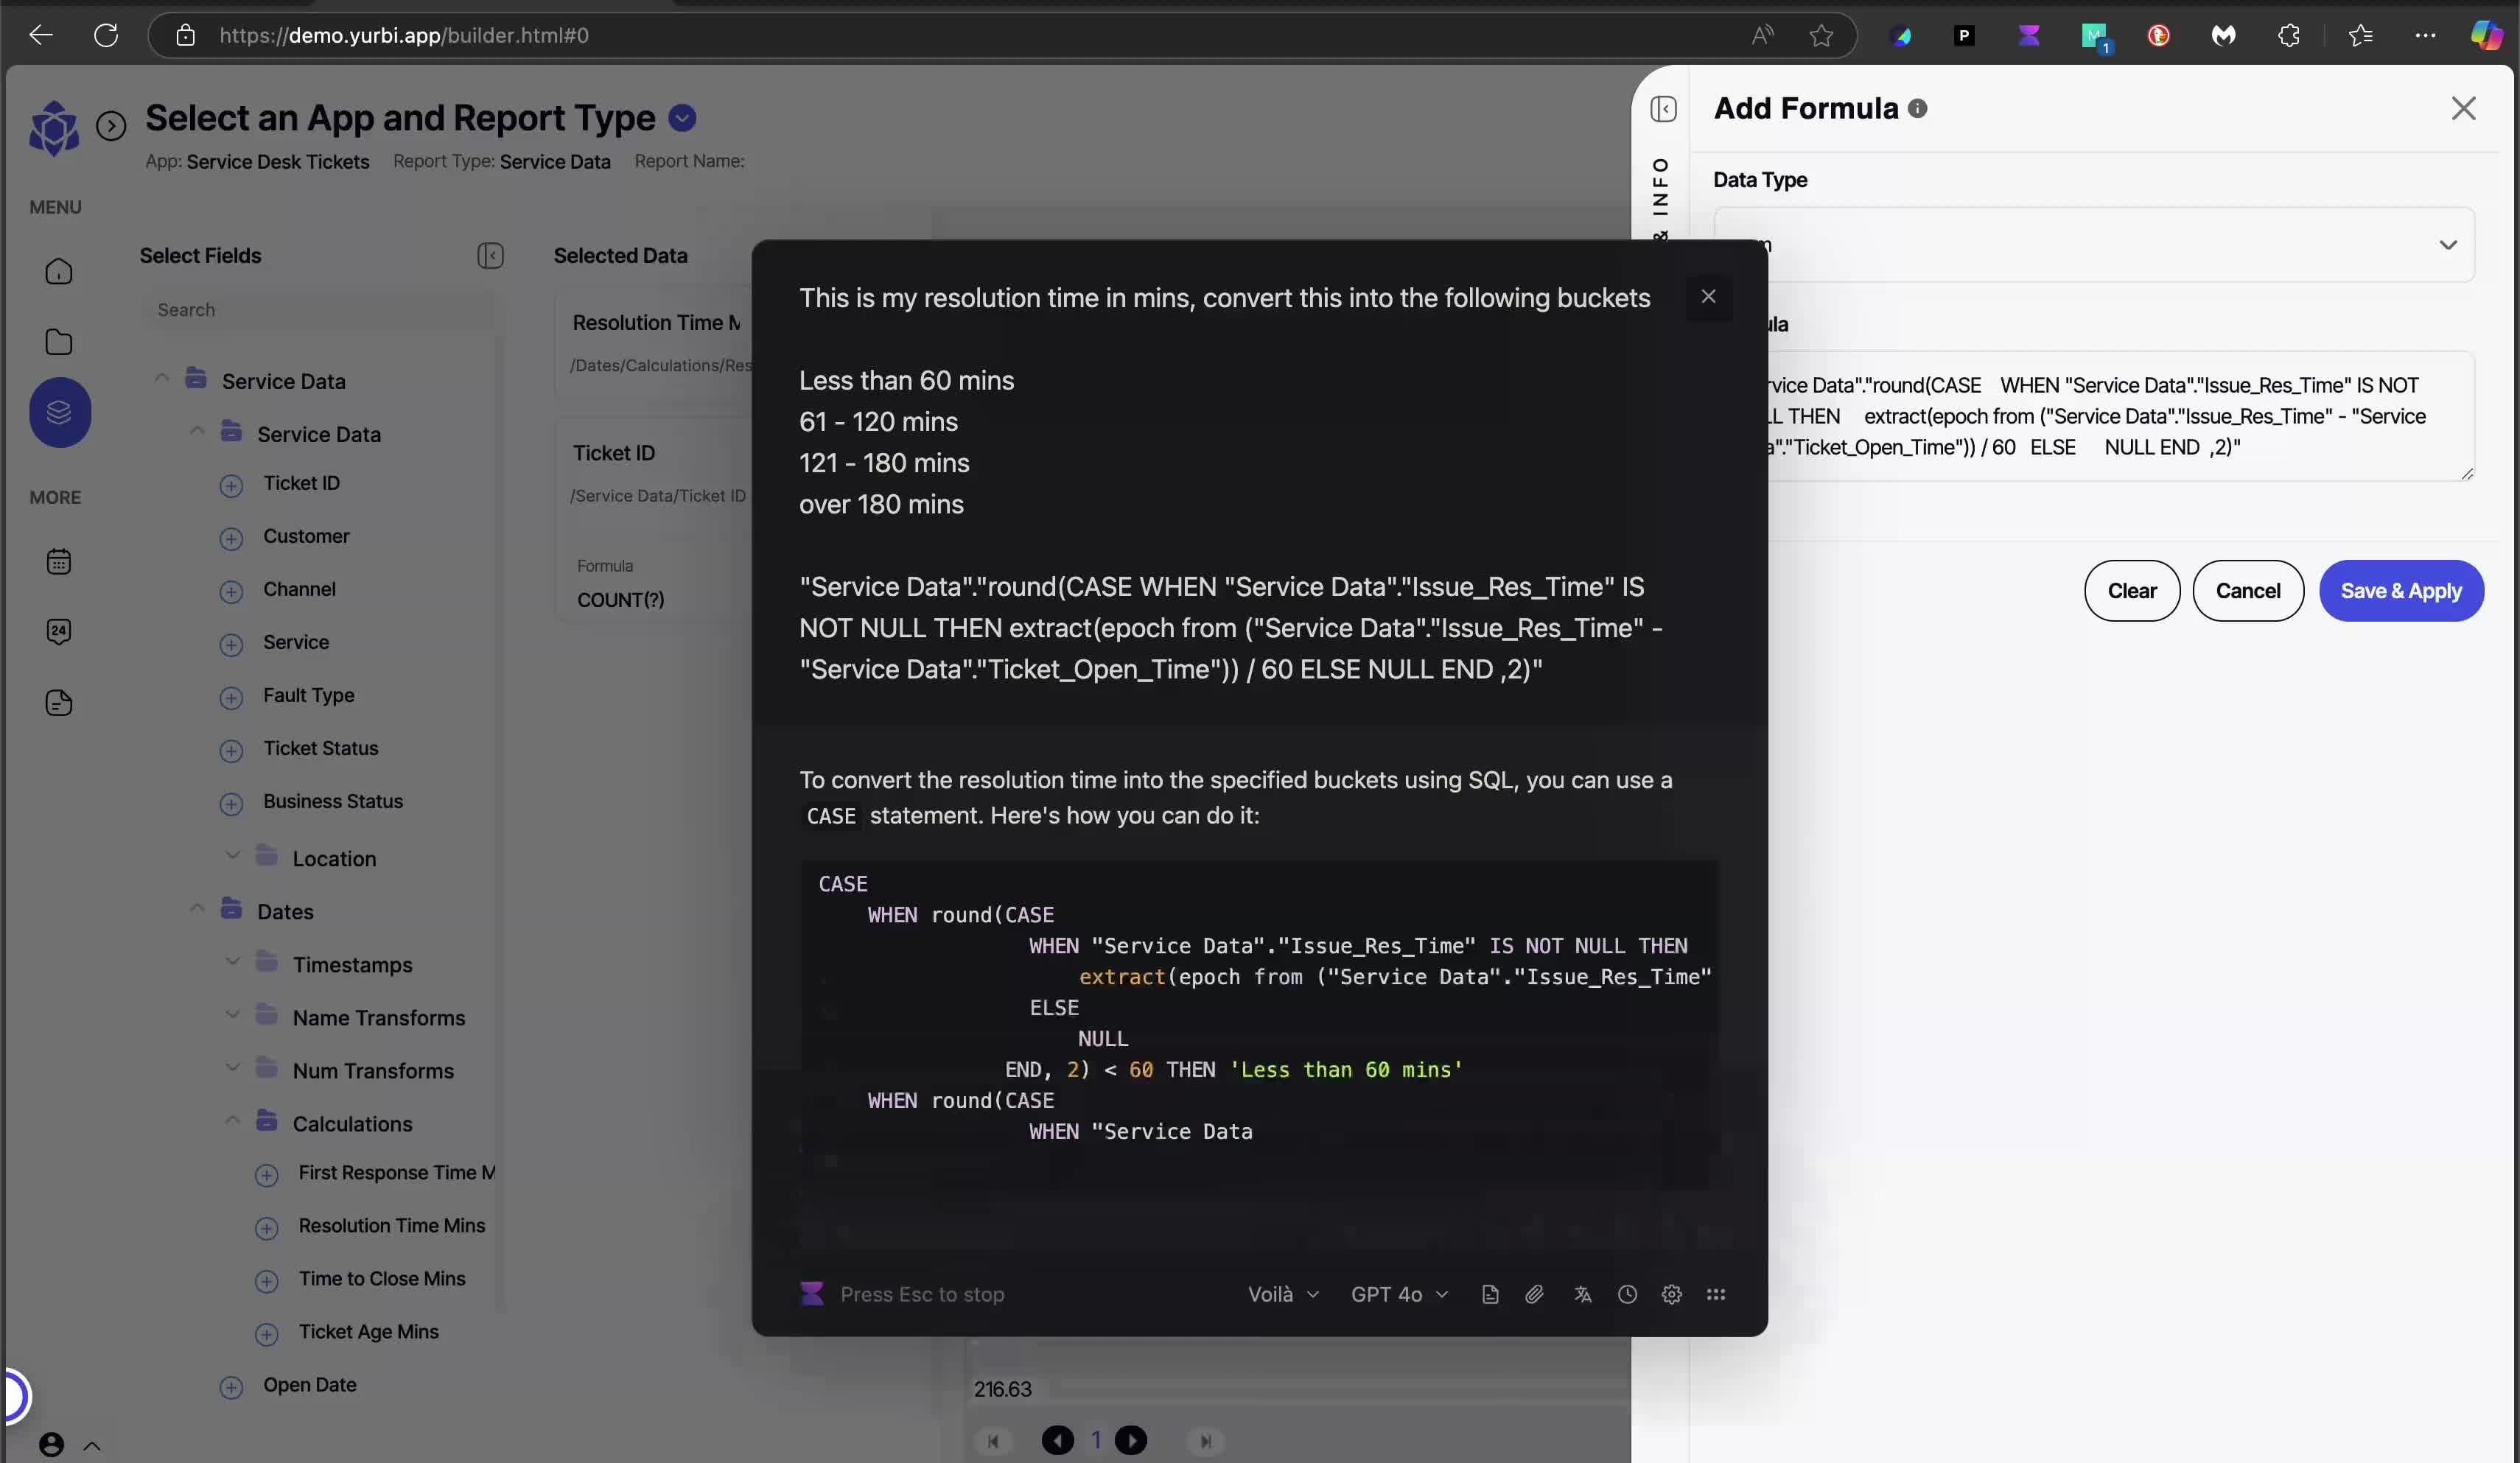The height and width of the screenshot is (1463, 2520).
Task: Select the Time to Close Mins tree item
Action: tap(382, 1278)
